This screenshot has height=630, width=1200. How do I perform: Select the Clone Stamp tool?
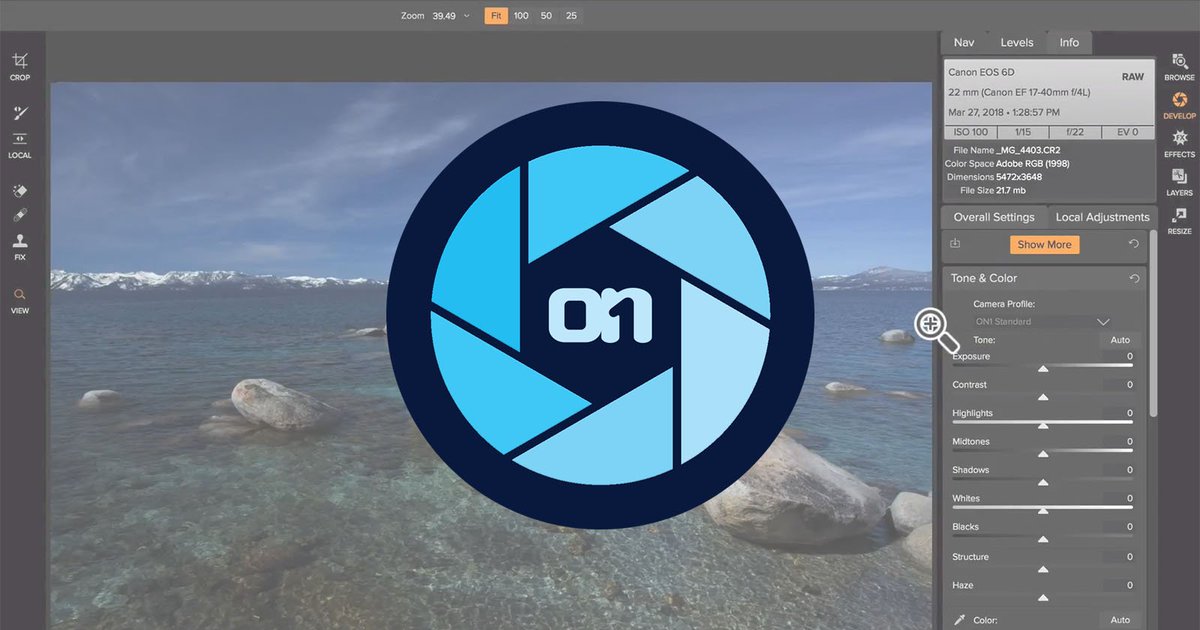(x=20, y=241)
